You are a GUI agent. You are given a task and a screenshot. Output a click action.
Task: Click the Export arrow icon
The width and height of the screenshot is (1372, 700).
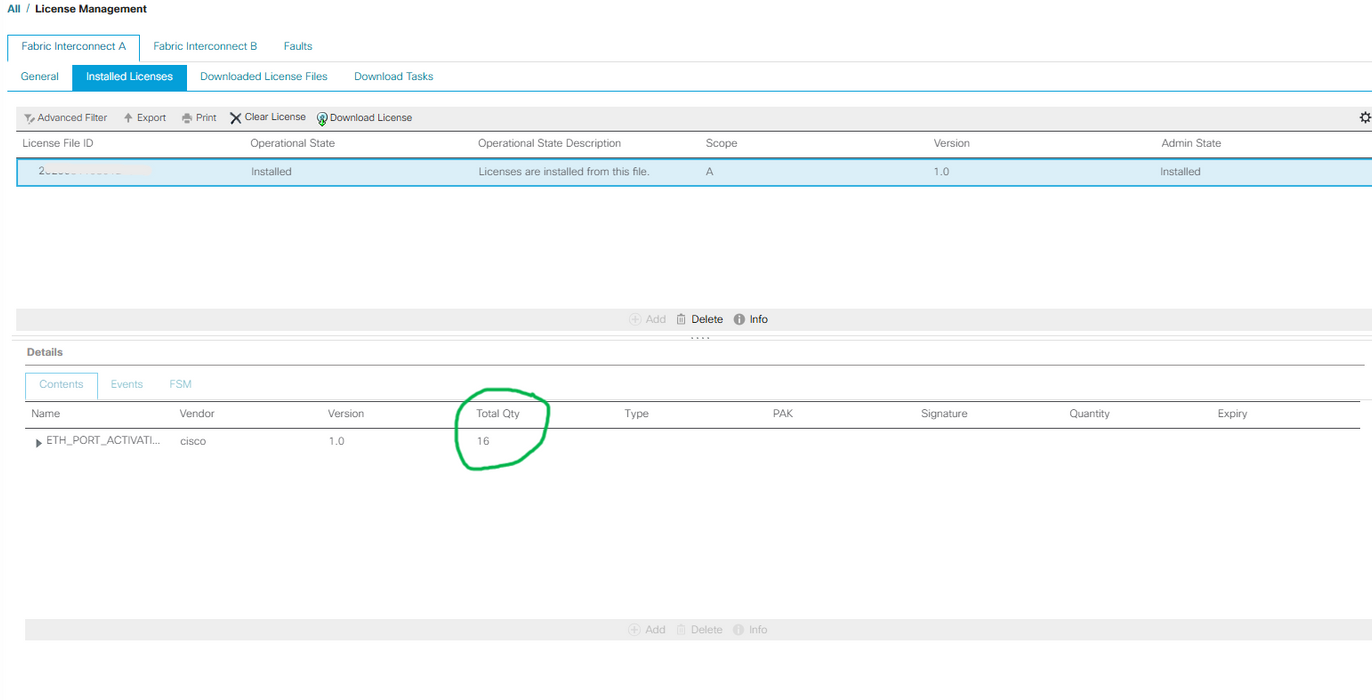(x=128, y=118)
